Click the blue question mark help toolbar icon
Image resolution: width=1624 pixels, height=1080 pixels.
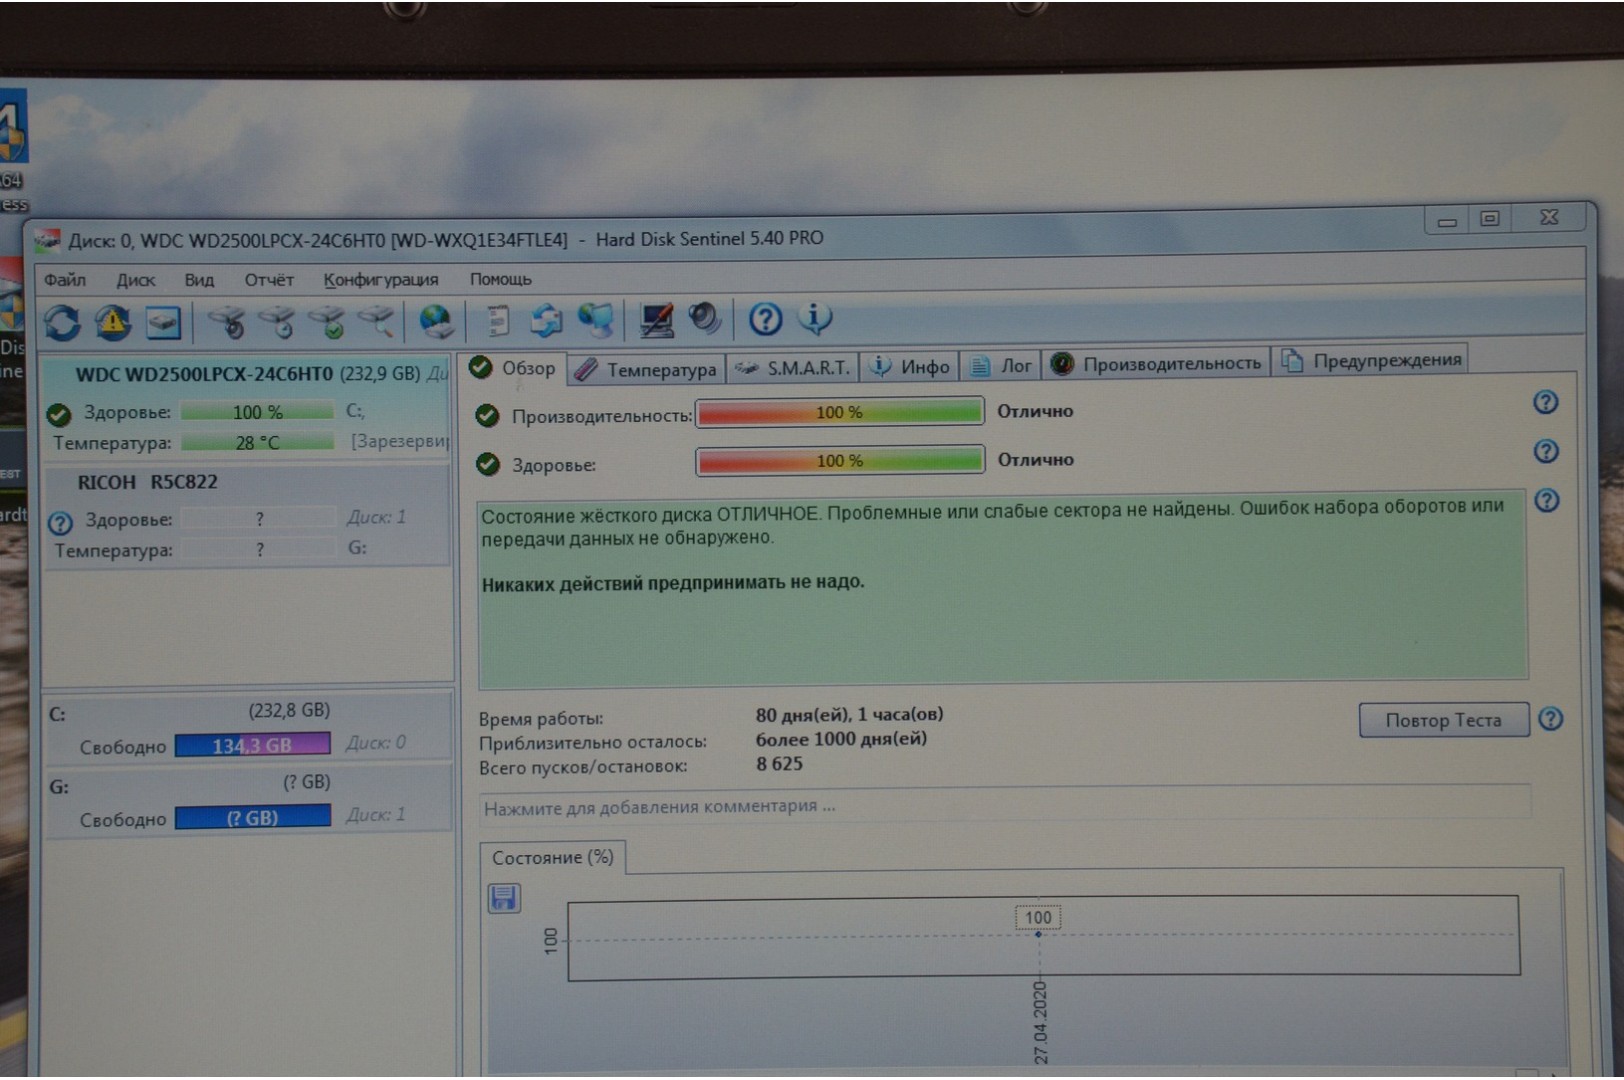765,319
